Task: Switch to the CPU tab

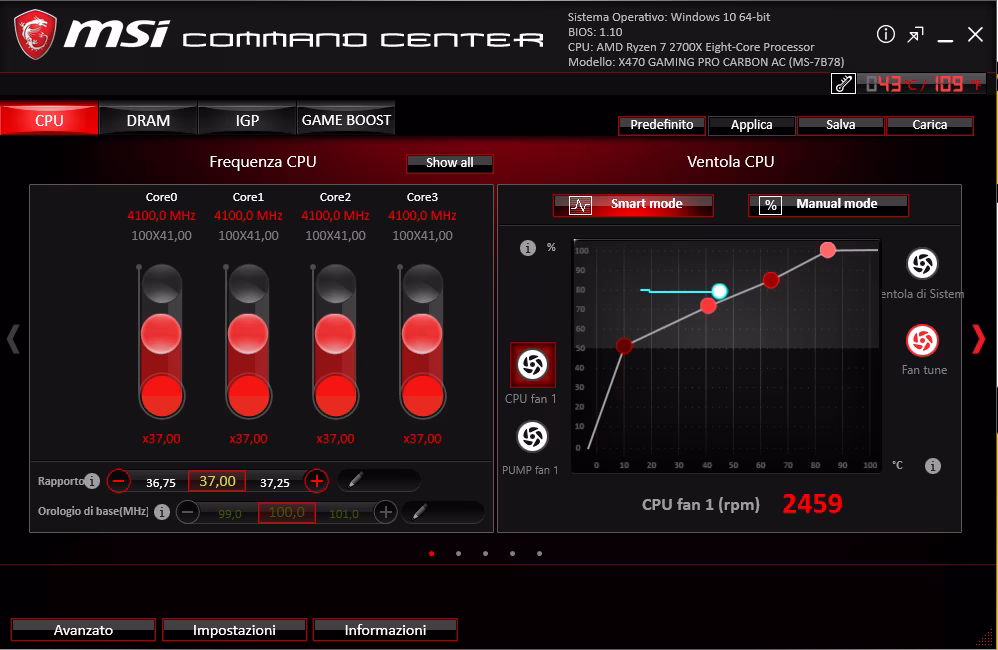Action: [49, 119]
